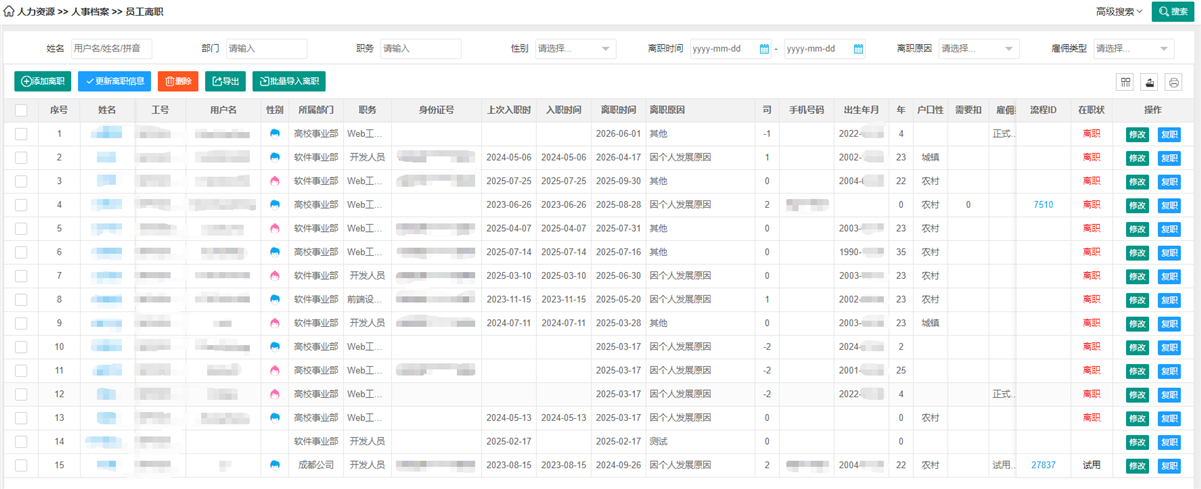Open the 离职原因 reason dropdown

pyautogui.click(x=979, y=48)
